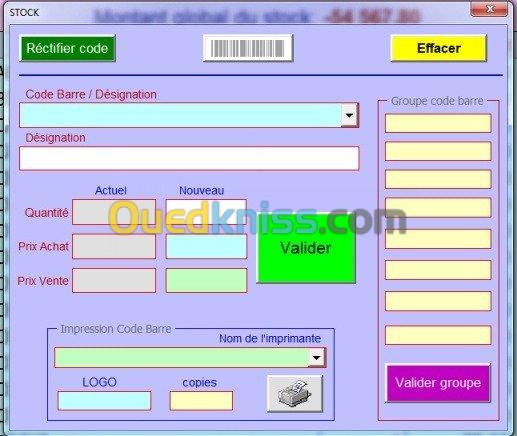Select the Actuel Prix Achat field
517x436 pixels.
click(x=114, y=246)
